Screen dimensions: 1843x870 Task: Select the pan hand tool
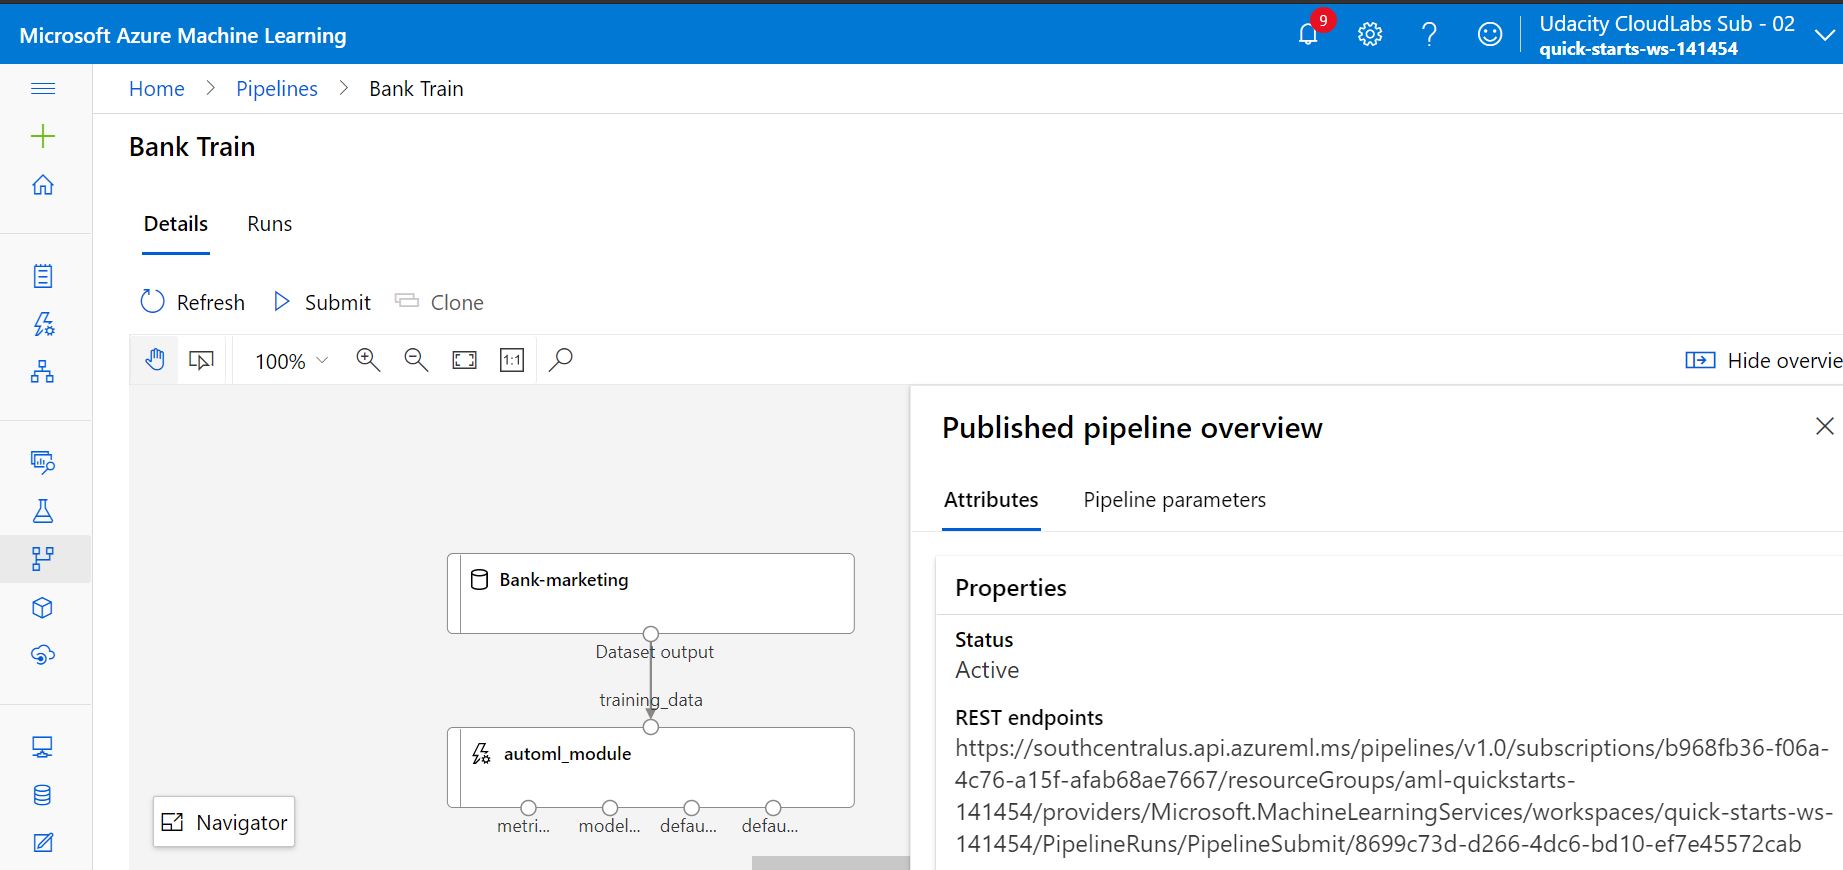pyautogui.click(x=155, y=360)
